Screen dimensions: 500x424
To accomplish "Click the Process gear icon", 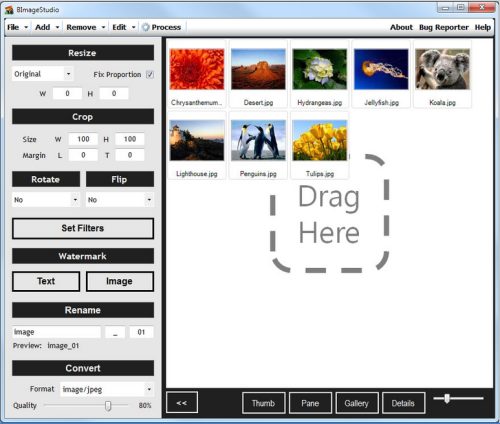I will tap(146, 27).
